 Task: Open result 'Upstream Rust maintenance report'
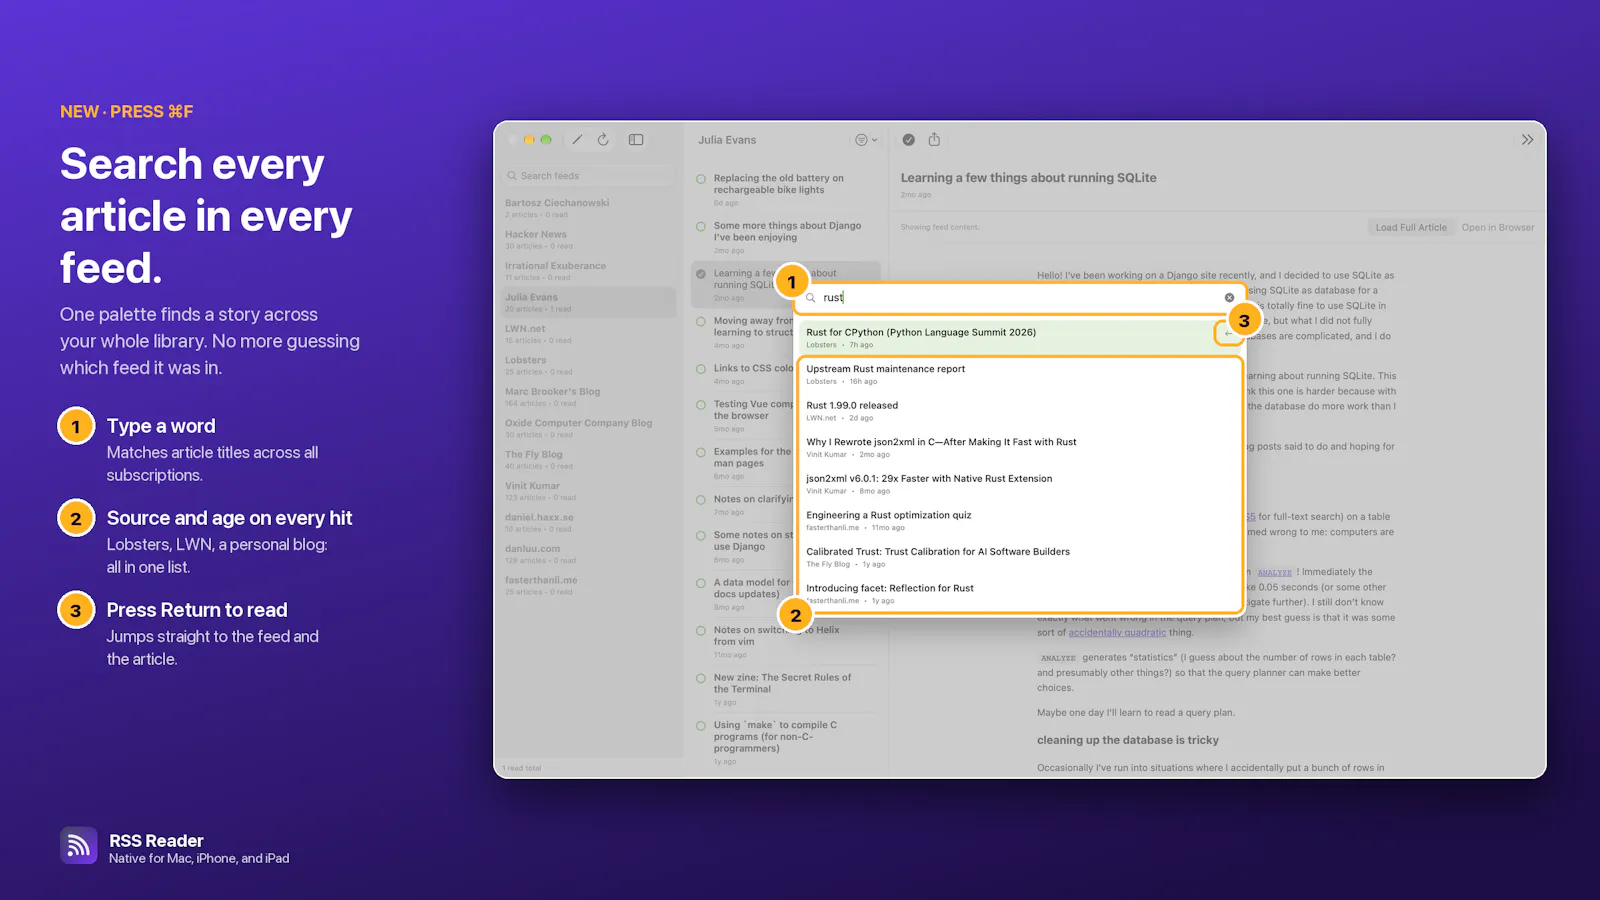click(x=1020, y=375)
